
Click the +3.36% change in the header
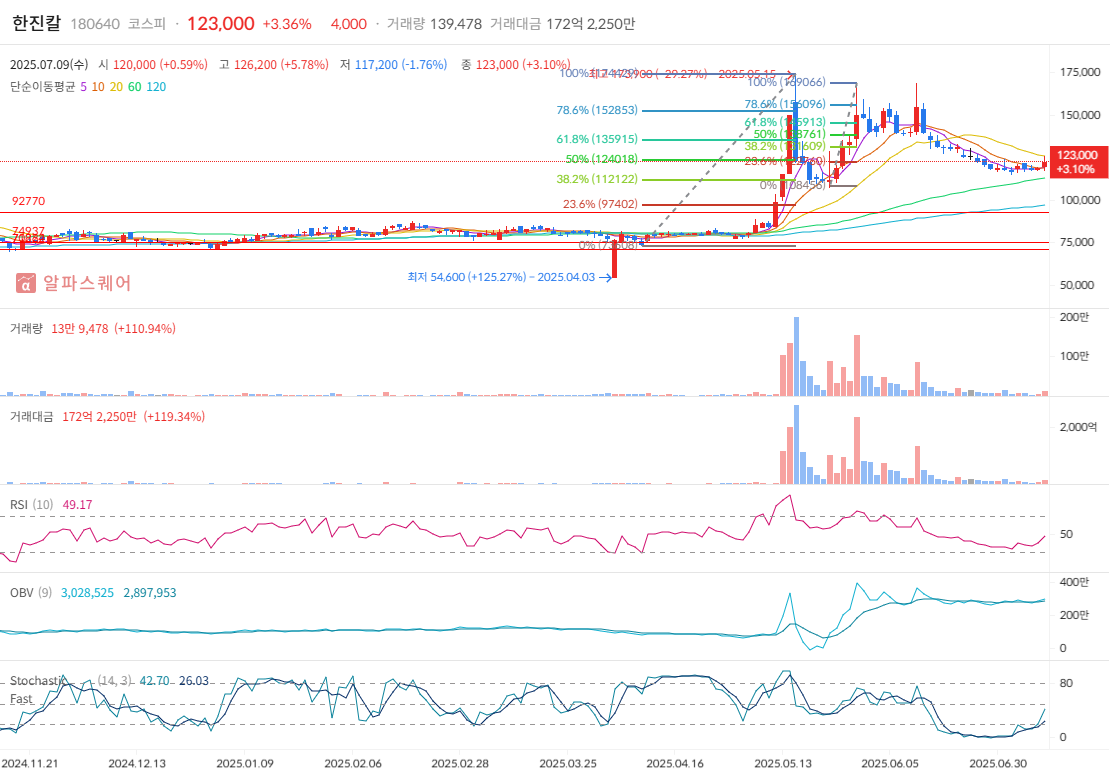point(287,24)
